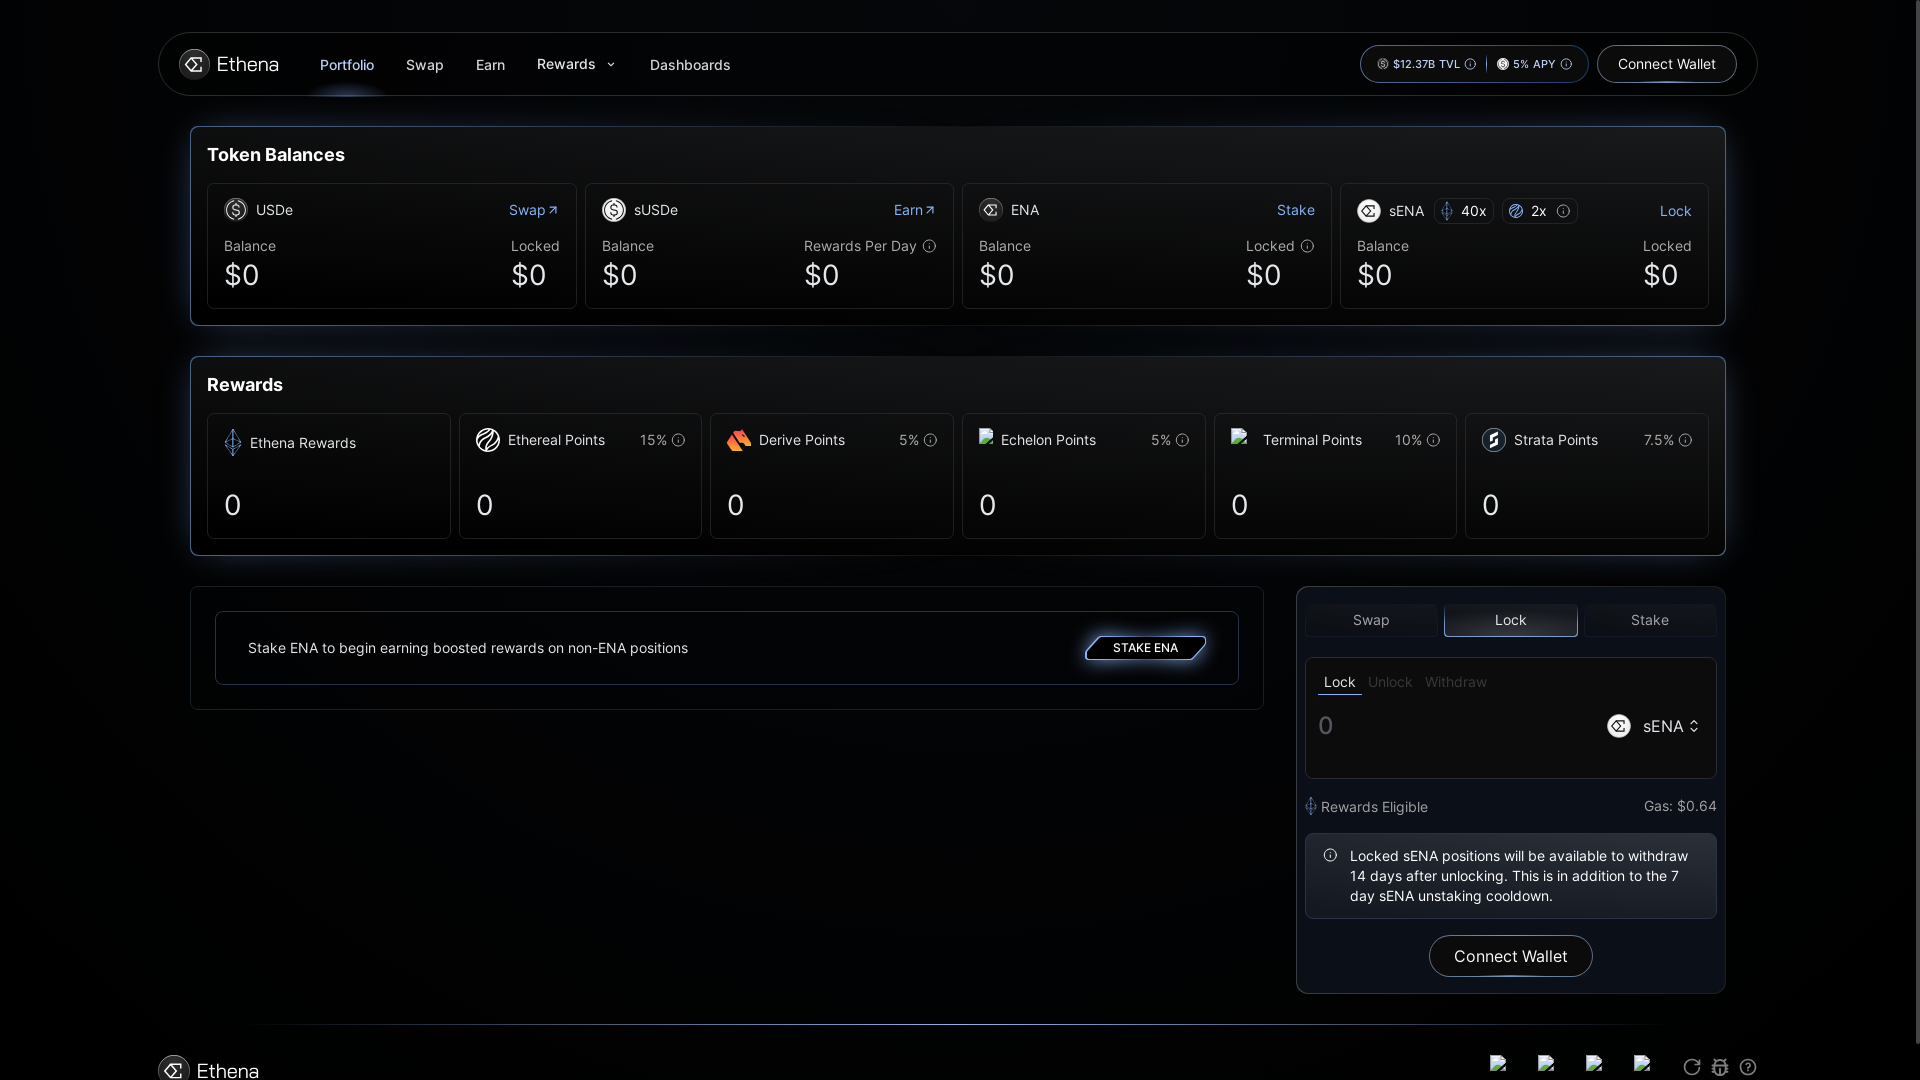Click the help question mark icon
The width and height of the screenshot is (1920, 1080).
pyautogui.click(x=1748, y=1067)
